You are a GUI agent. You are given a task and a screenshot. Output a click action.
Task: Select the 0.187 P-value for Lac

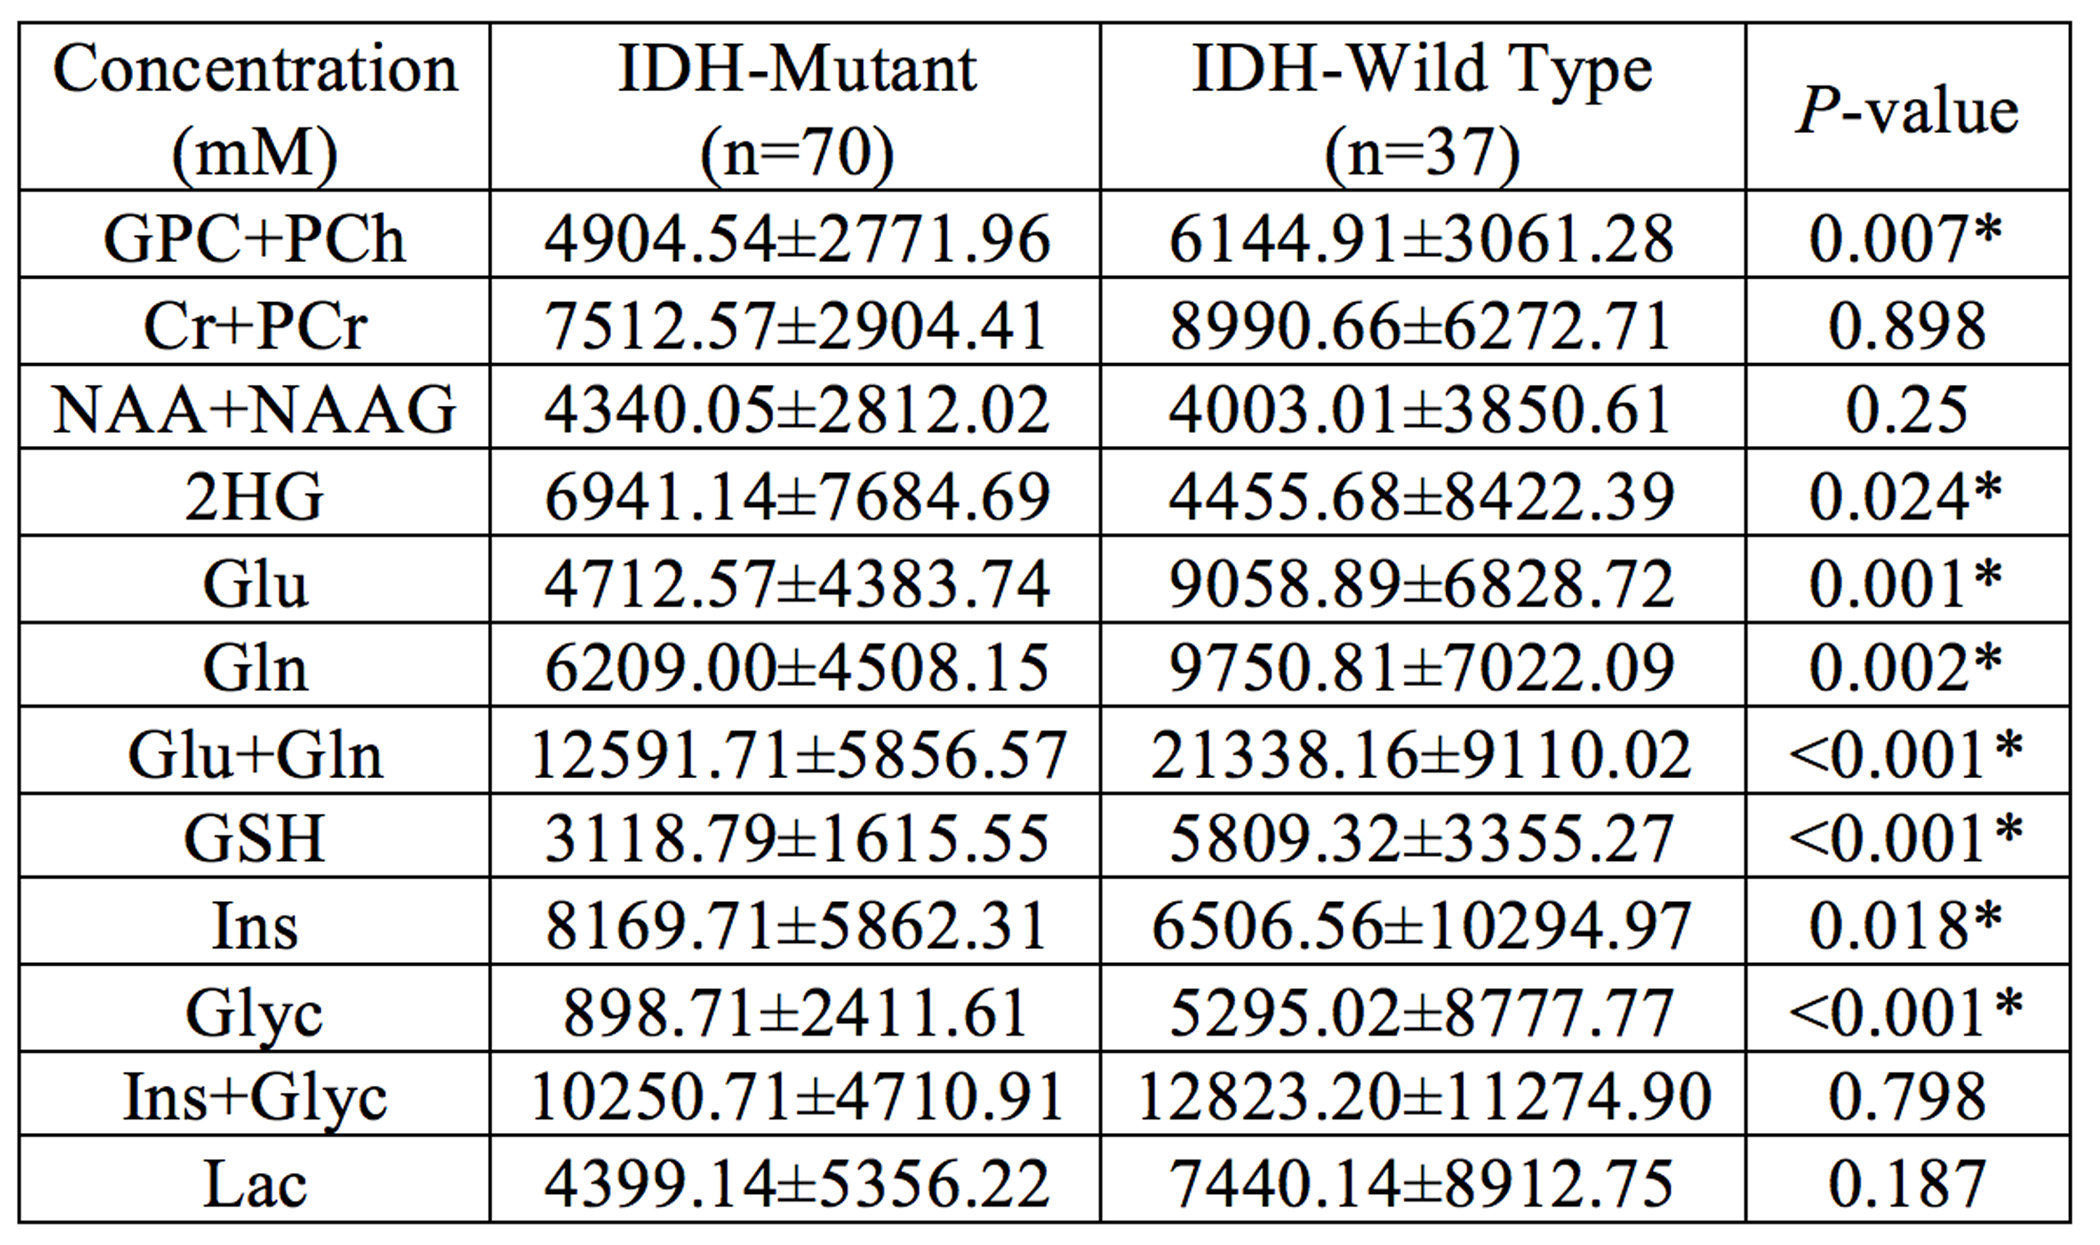coord(1907,1183)
